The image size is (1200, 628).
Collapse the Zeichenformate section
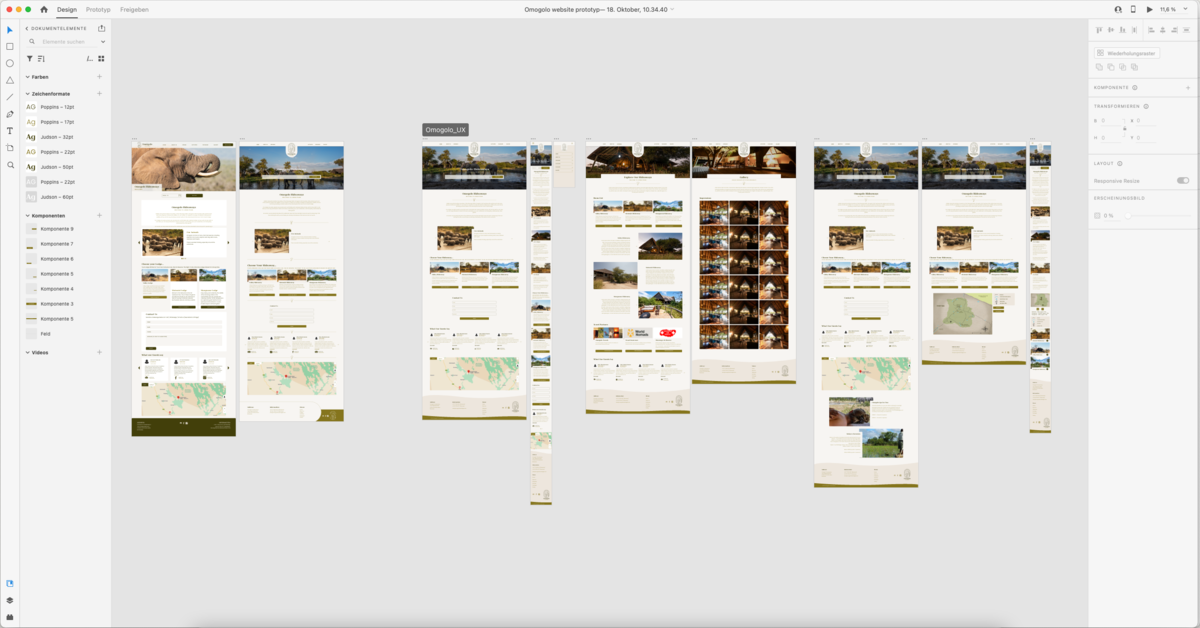click(28, 94)
